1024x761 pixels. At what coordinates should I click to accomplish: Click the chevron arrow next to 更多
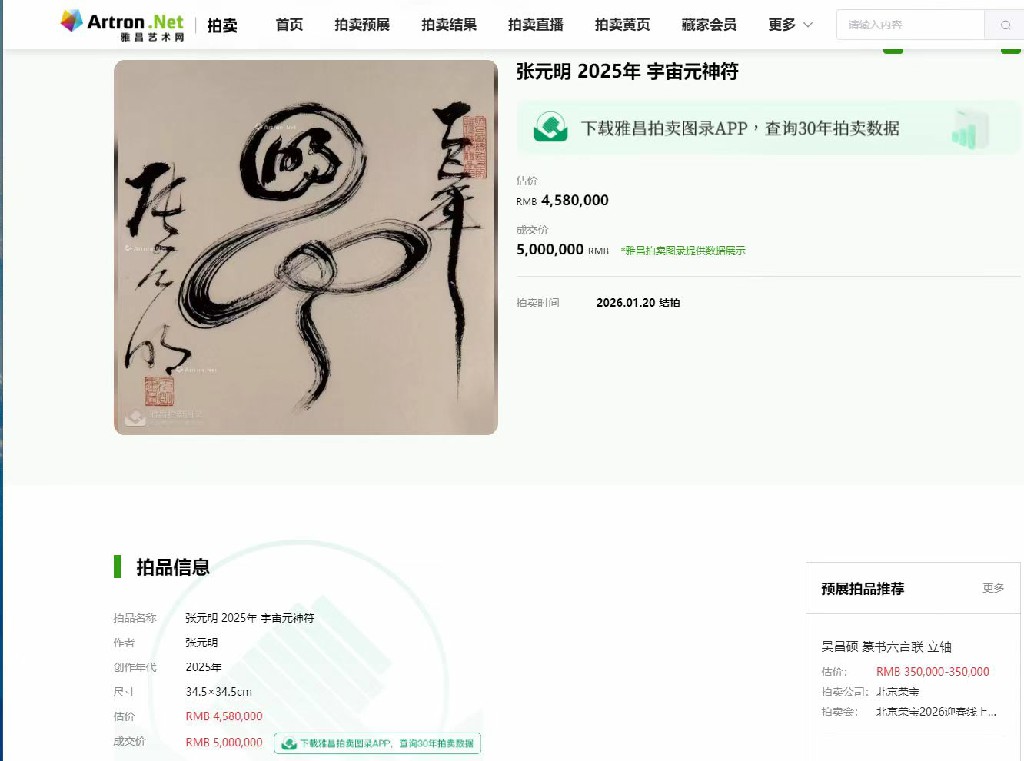coord(808,25)
